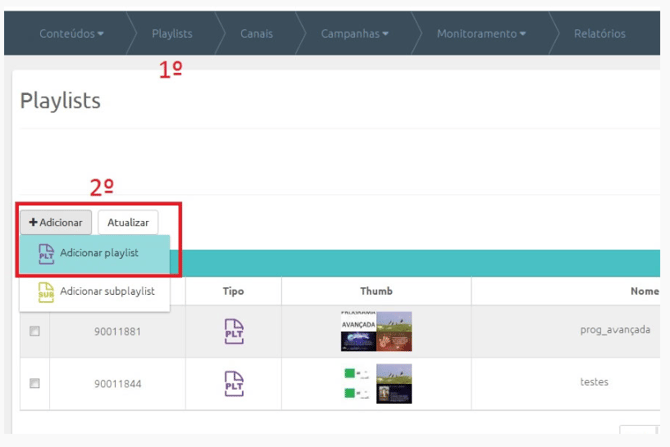
Task: Click the prog_avançada playlist name
Action: pos(615,330)
